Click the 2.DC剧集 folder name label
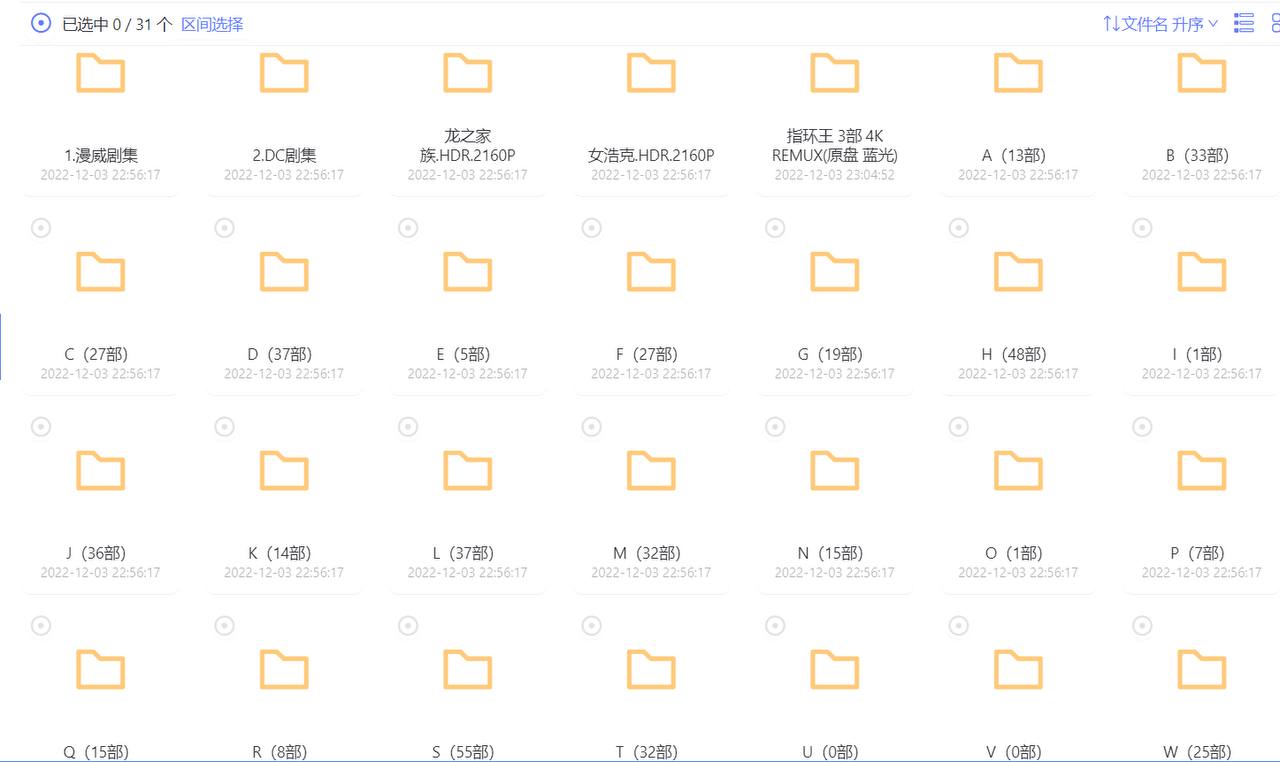 [x=284, y=155]
